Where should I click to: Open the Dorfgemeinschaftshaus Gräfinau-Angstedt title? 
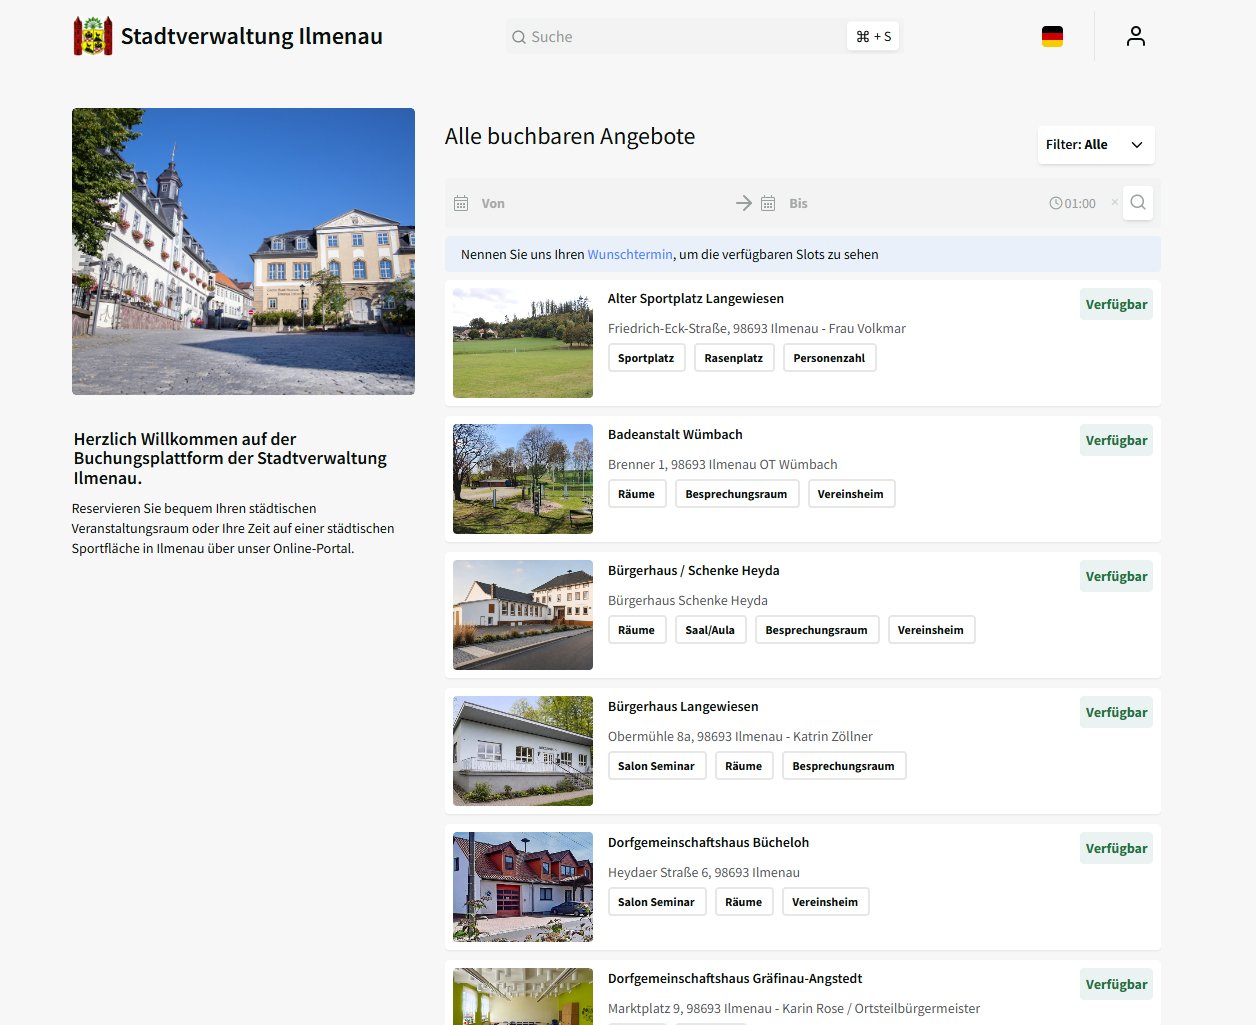tap(735, 978)
